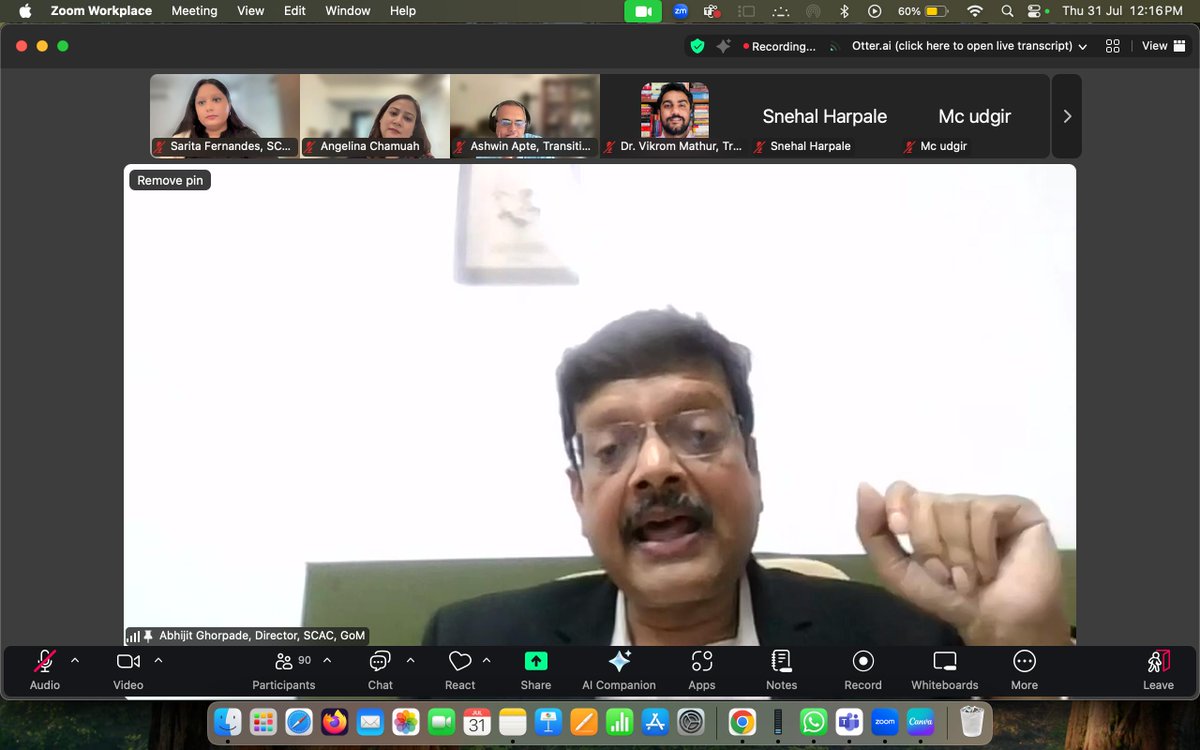Open Whiteboards
Viewport: 1200px width, 750px height.
click(945, 669)
